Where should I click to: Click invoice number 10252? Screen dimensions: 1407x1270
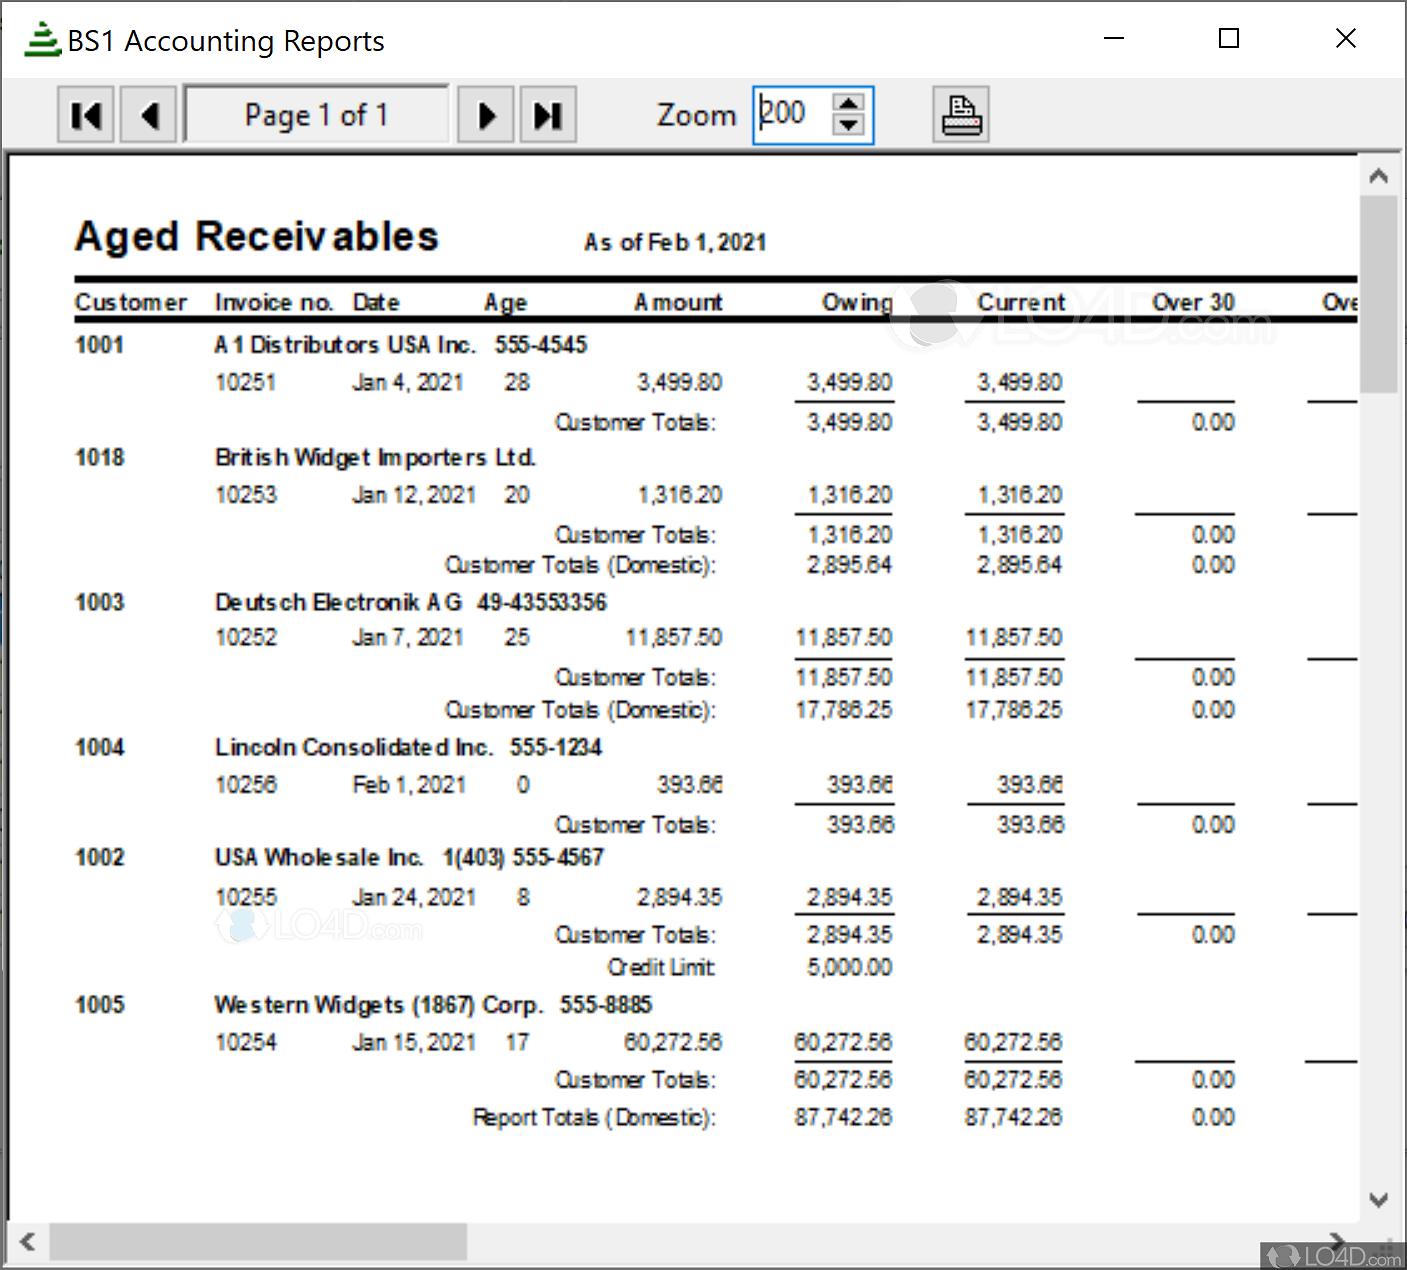click(246, 637)
